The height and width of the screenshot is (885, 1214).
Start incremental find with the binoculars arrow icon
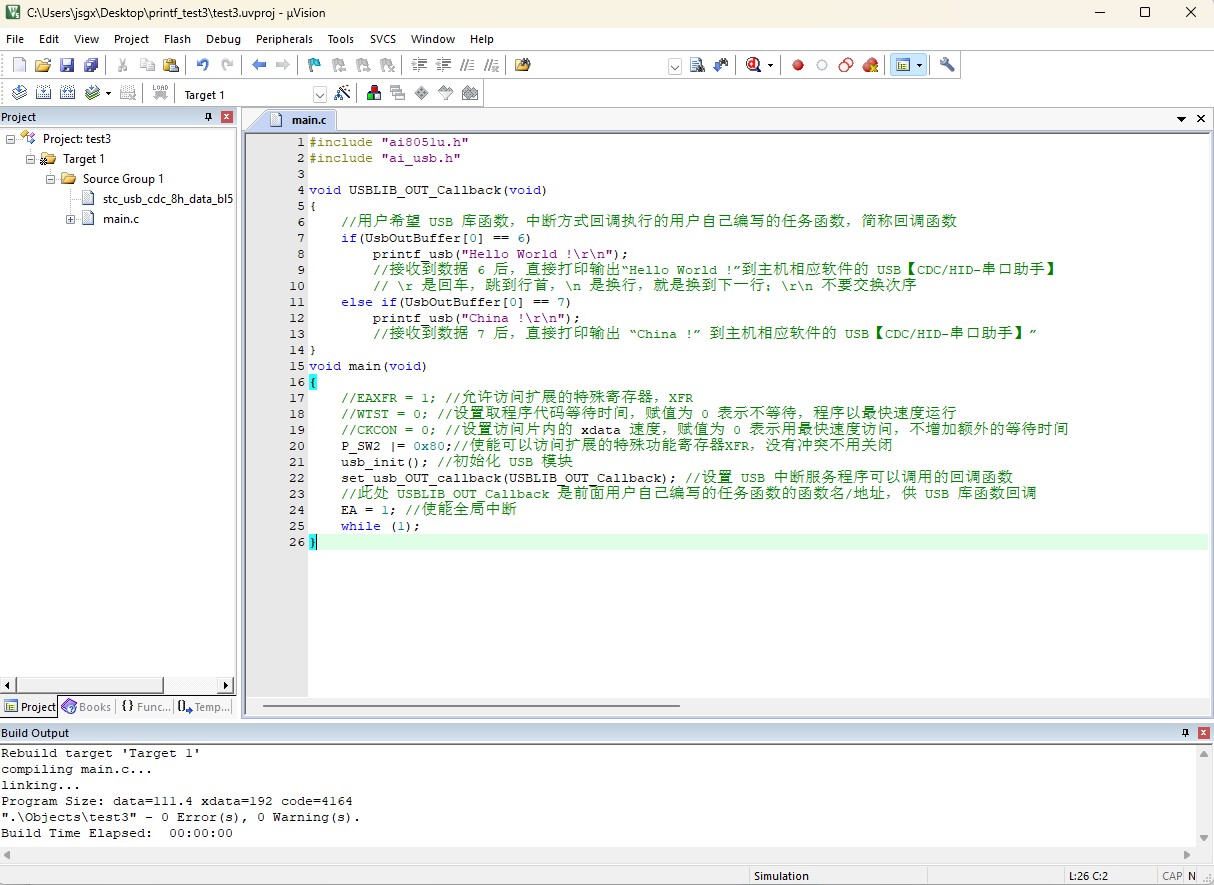click(x=722, y=65)
